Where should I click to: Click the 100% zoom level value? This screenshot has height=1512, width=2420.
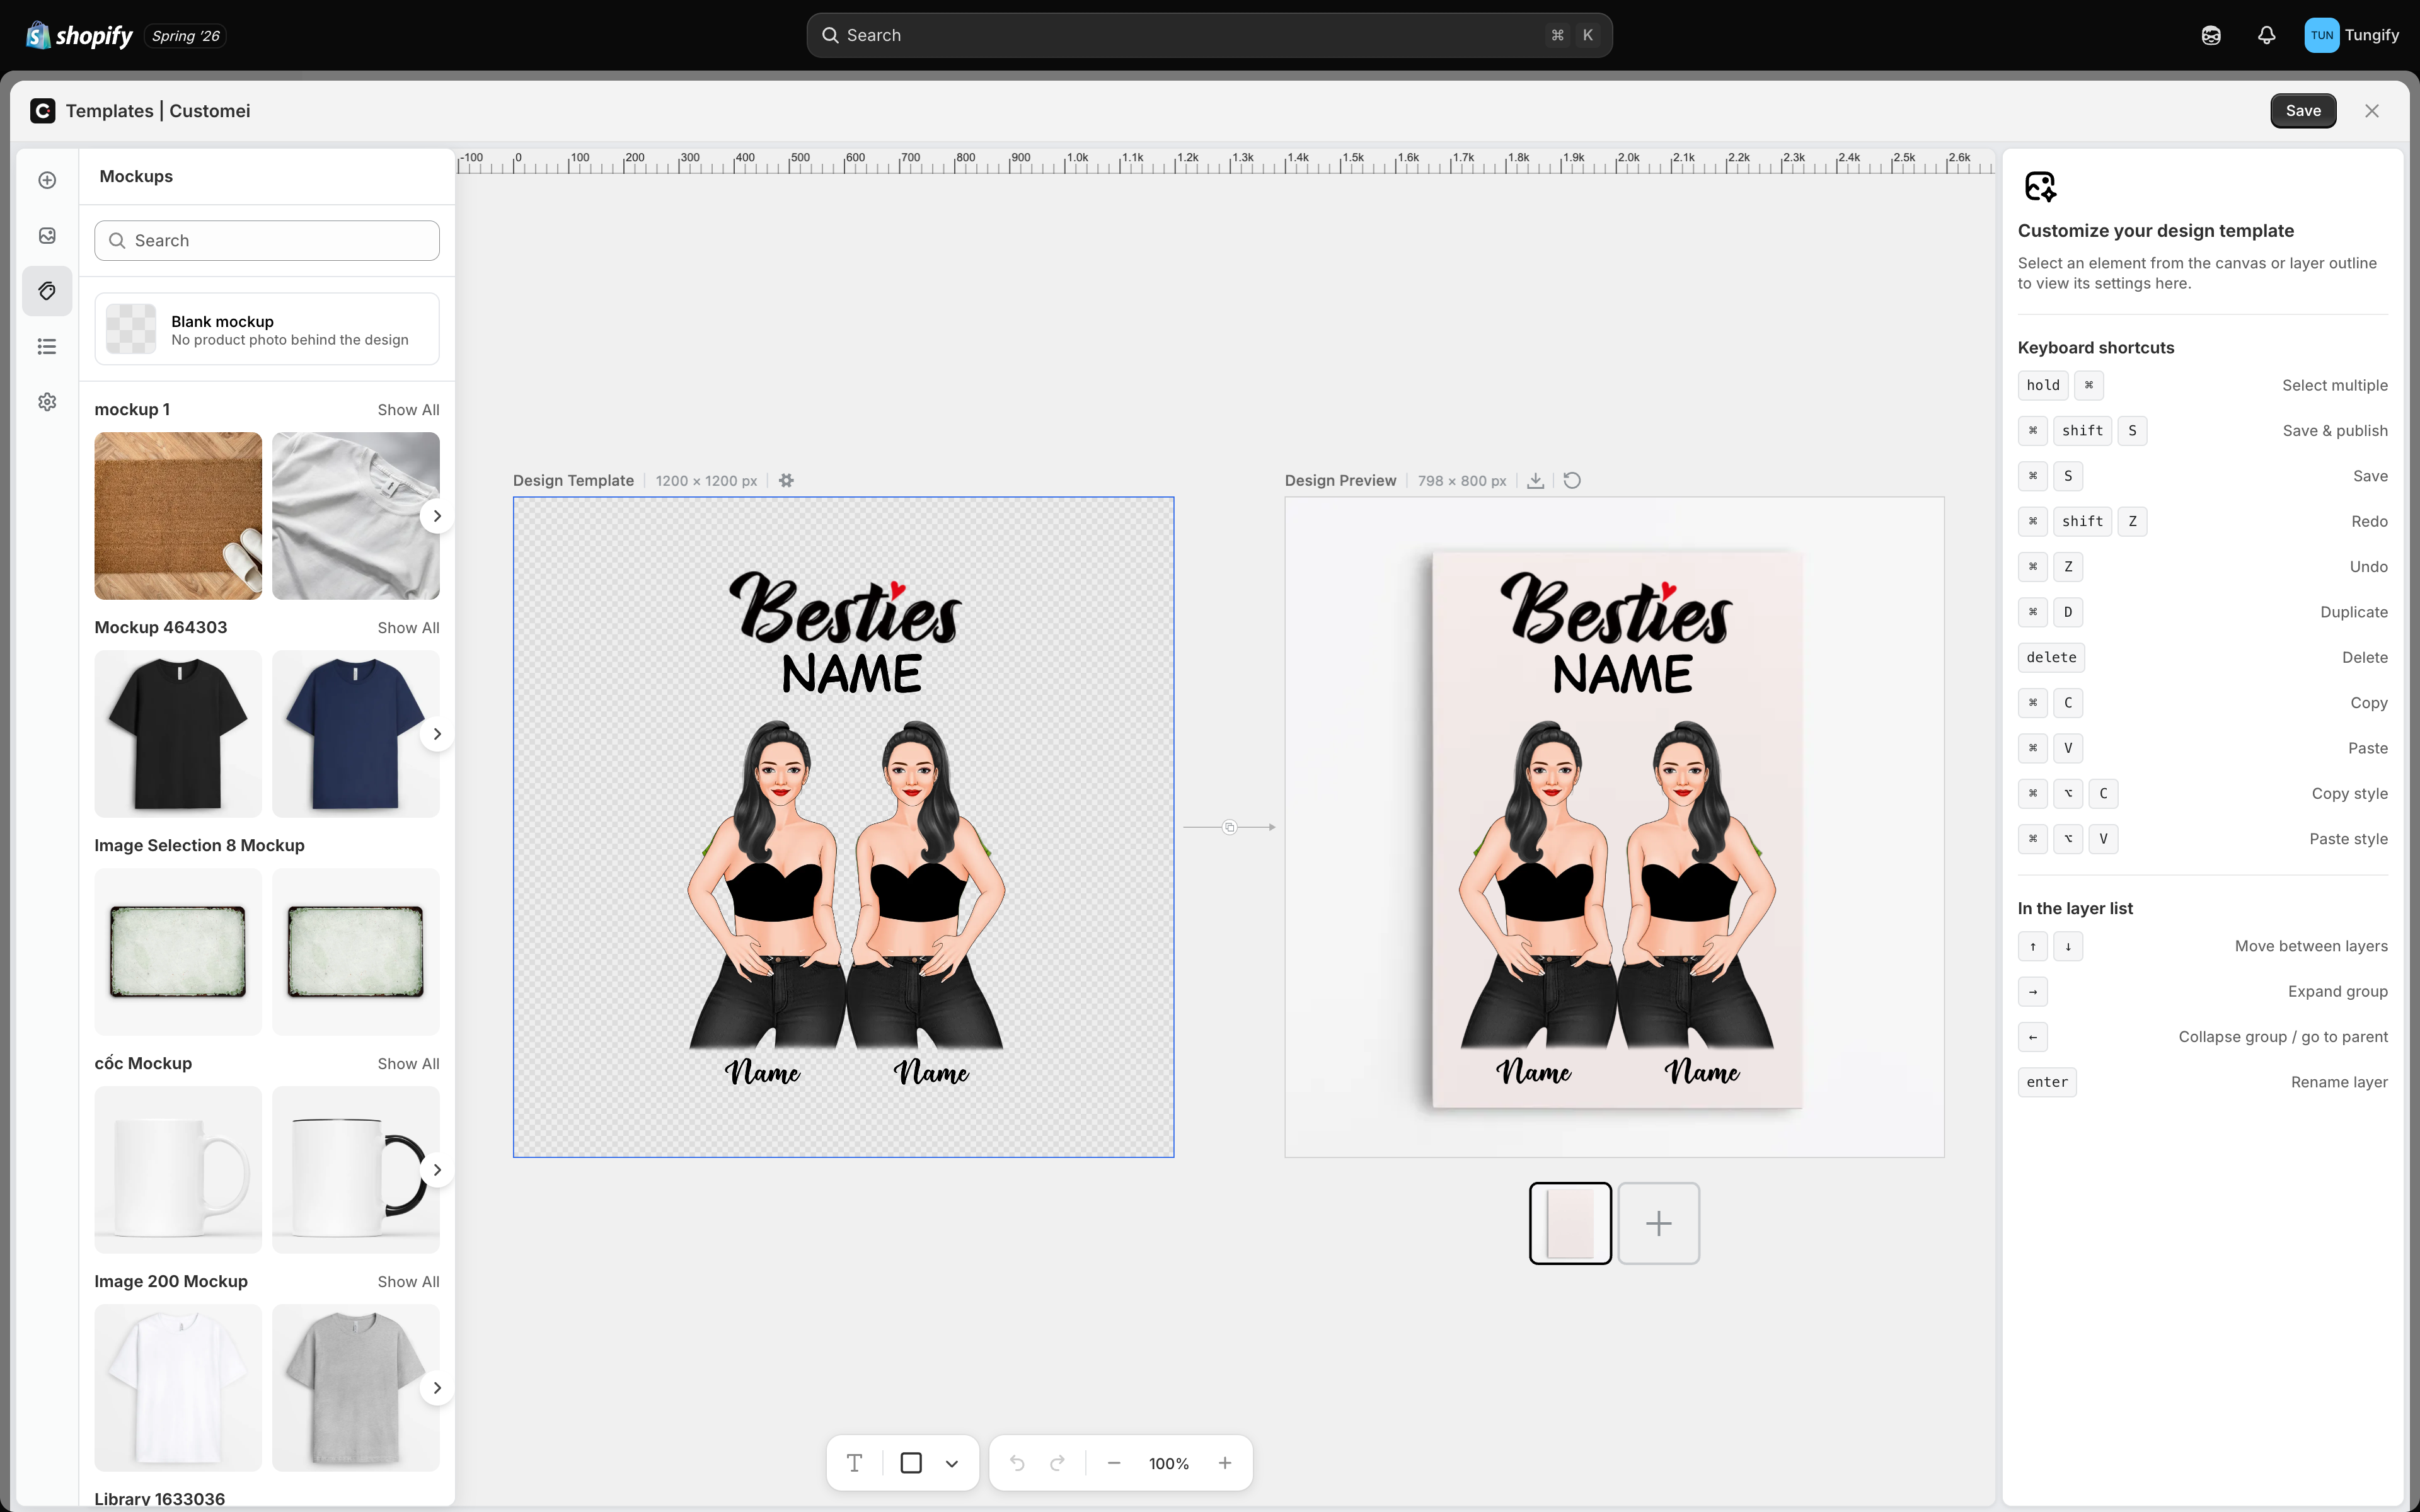click(x=1169, y=1464)
